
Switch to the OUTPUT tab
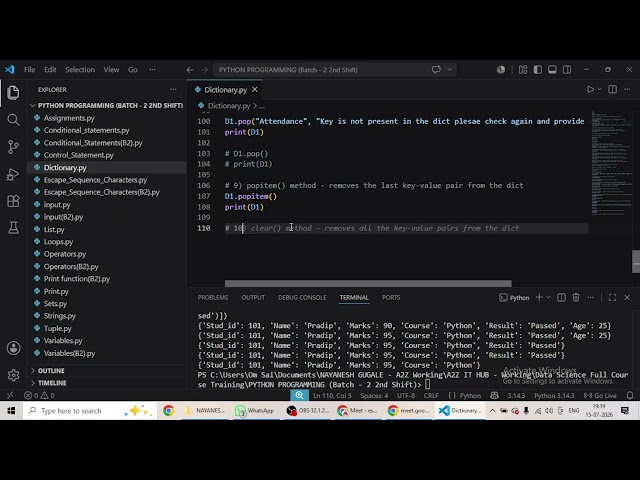point(253,298)
